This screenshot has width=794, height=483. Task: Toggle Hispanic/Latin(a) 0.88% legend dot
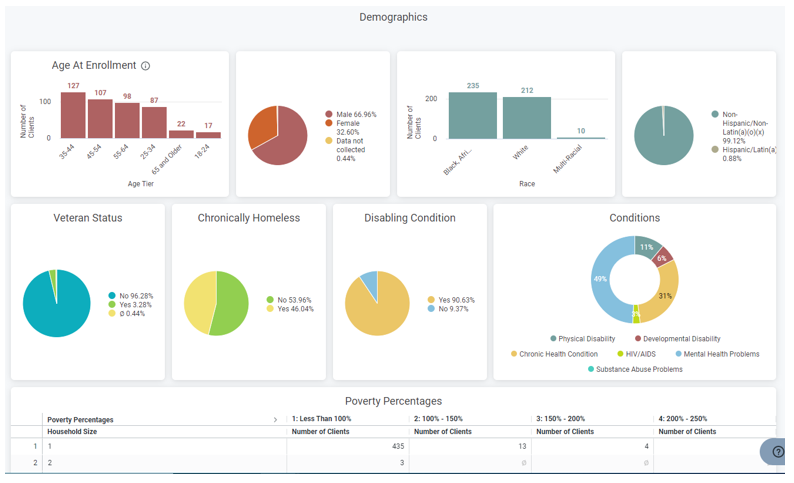click(715, 149)
